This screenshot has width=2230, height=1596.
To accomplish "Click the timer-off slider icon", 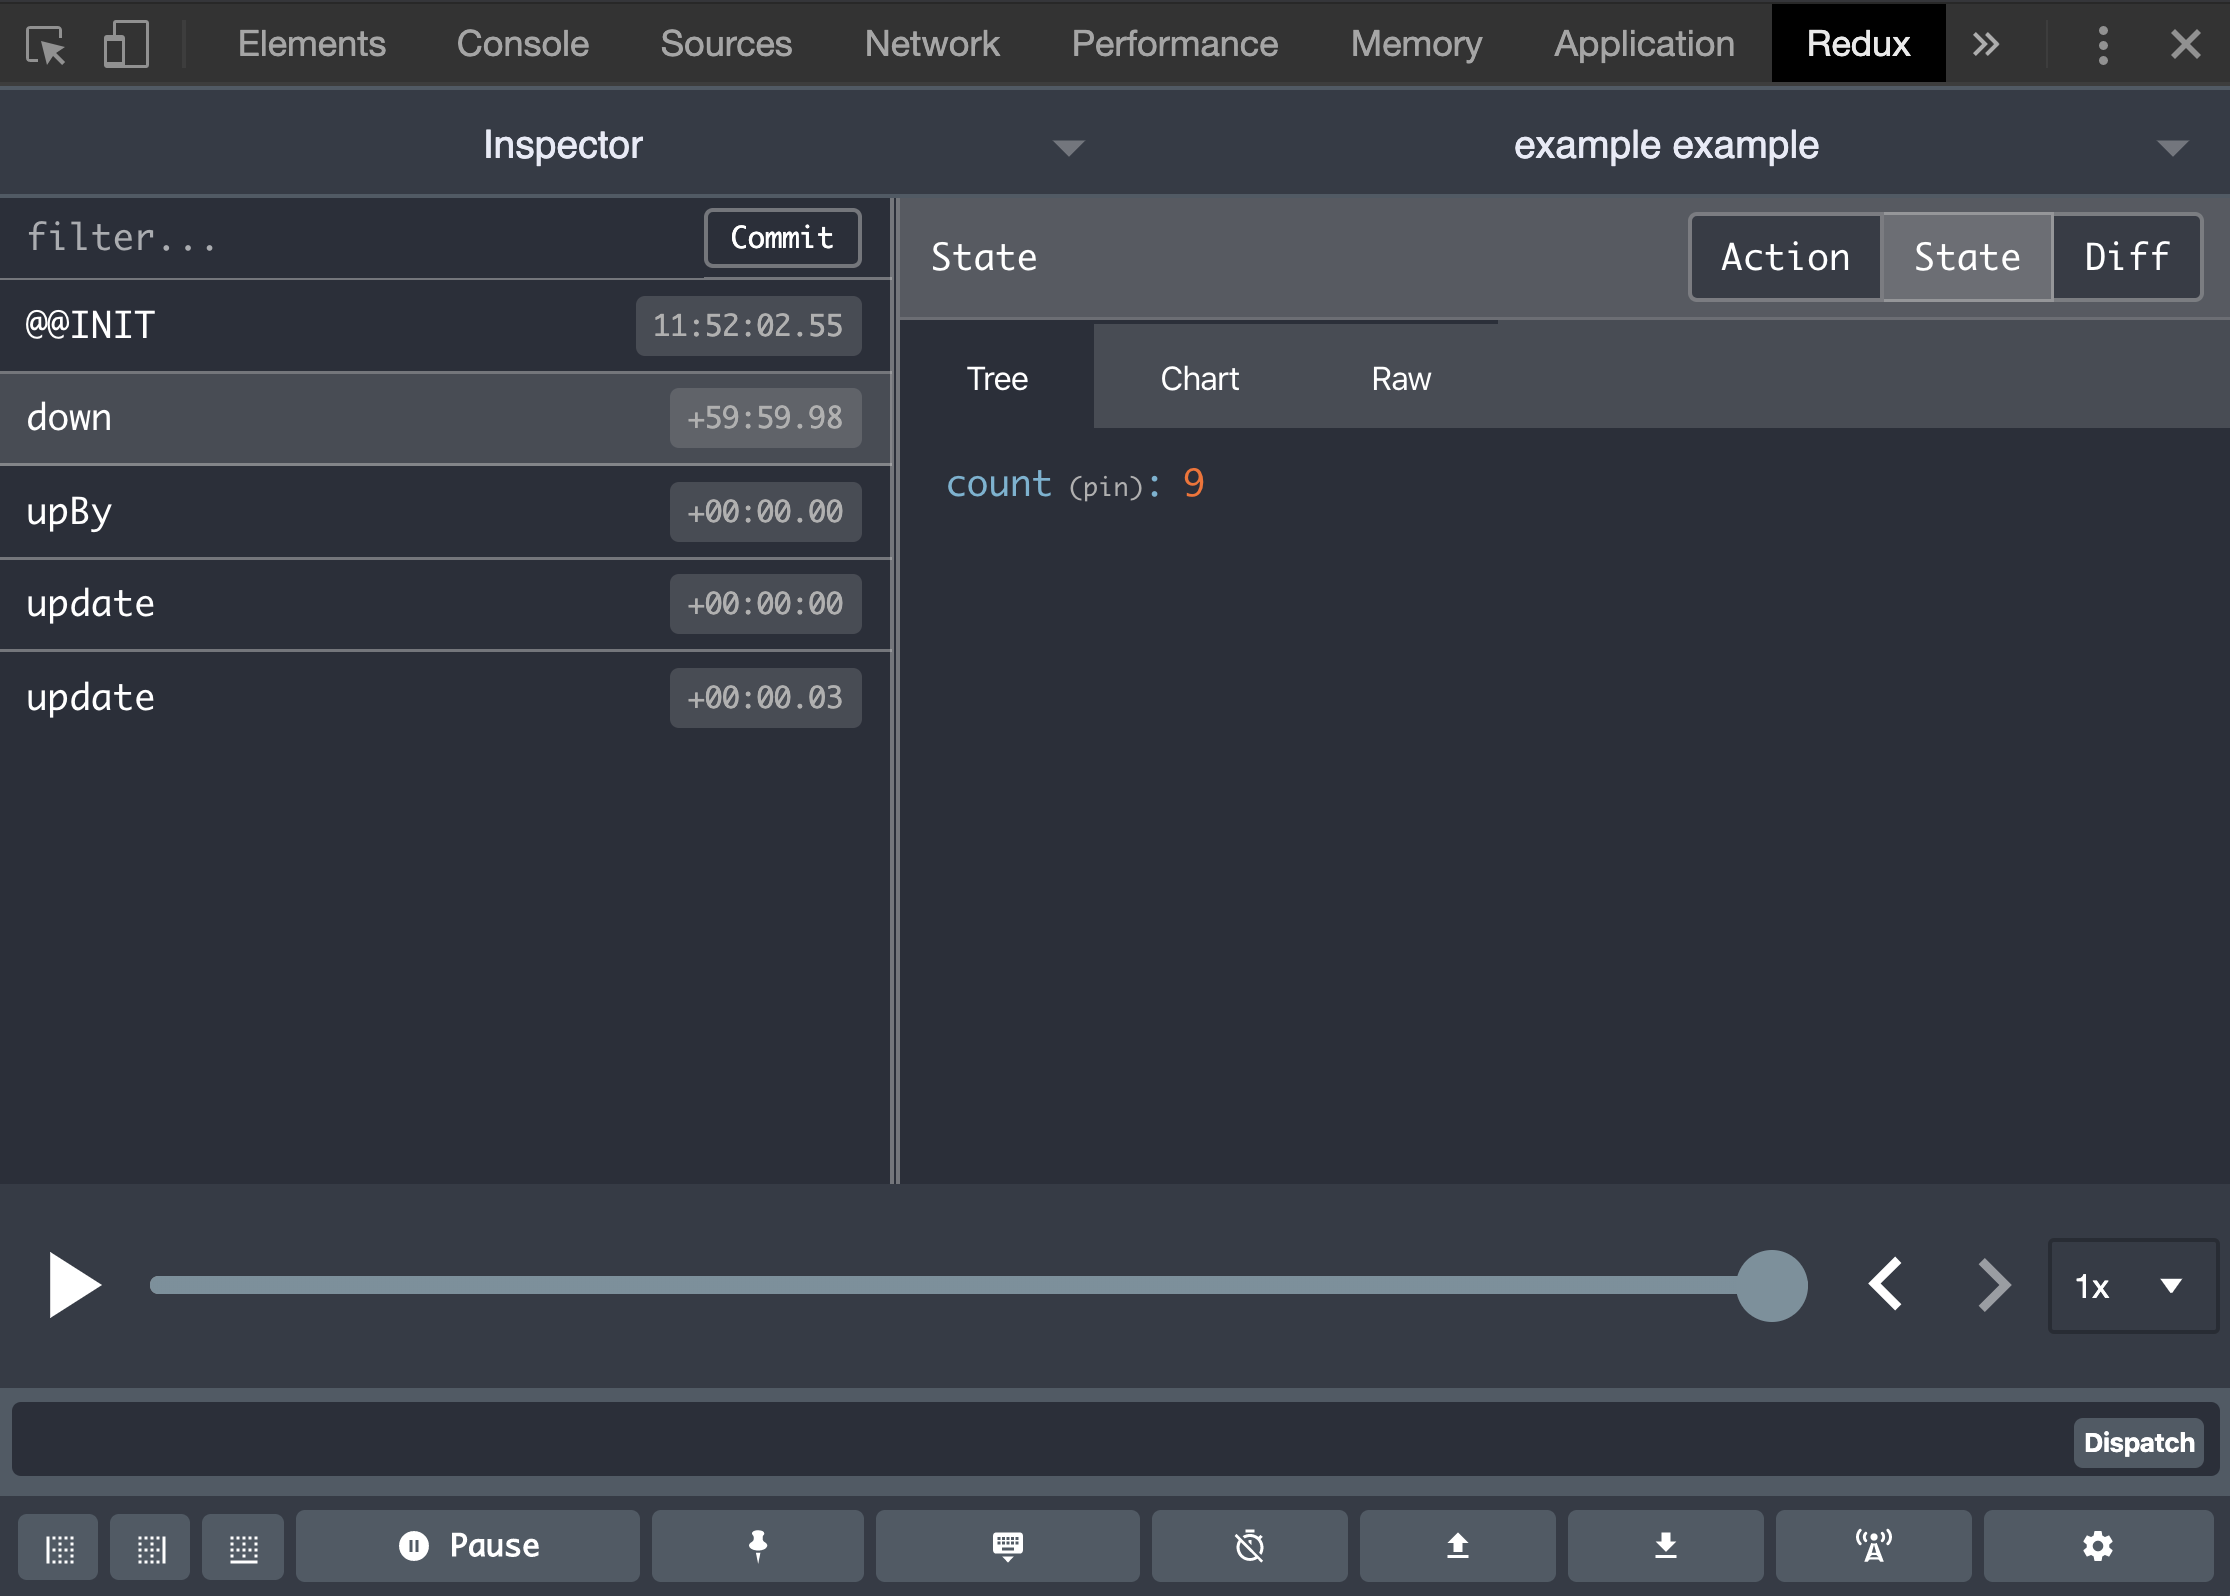I will (x=1249, y=1546).
